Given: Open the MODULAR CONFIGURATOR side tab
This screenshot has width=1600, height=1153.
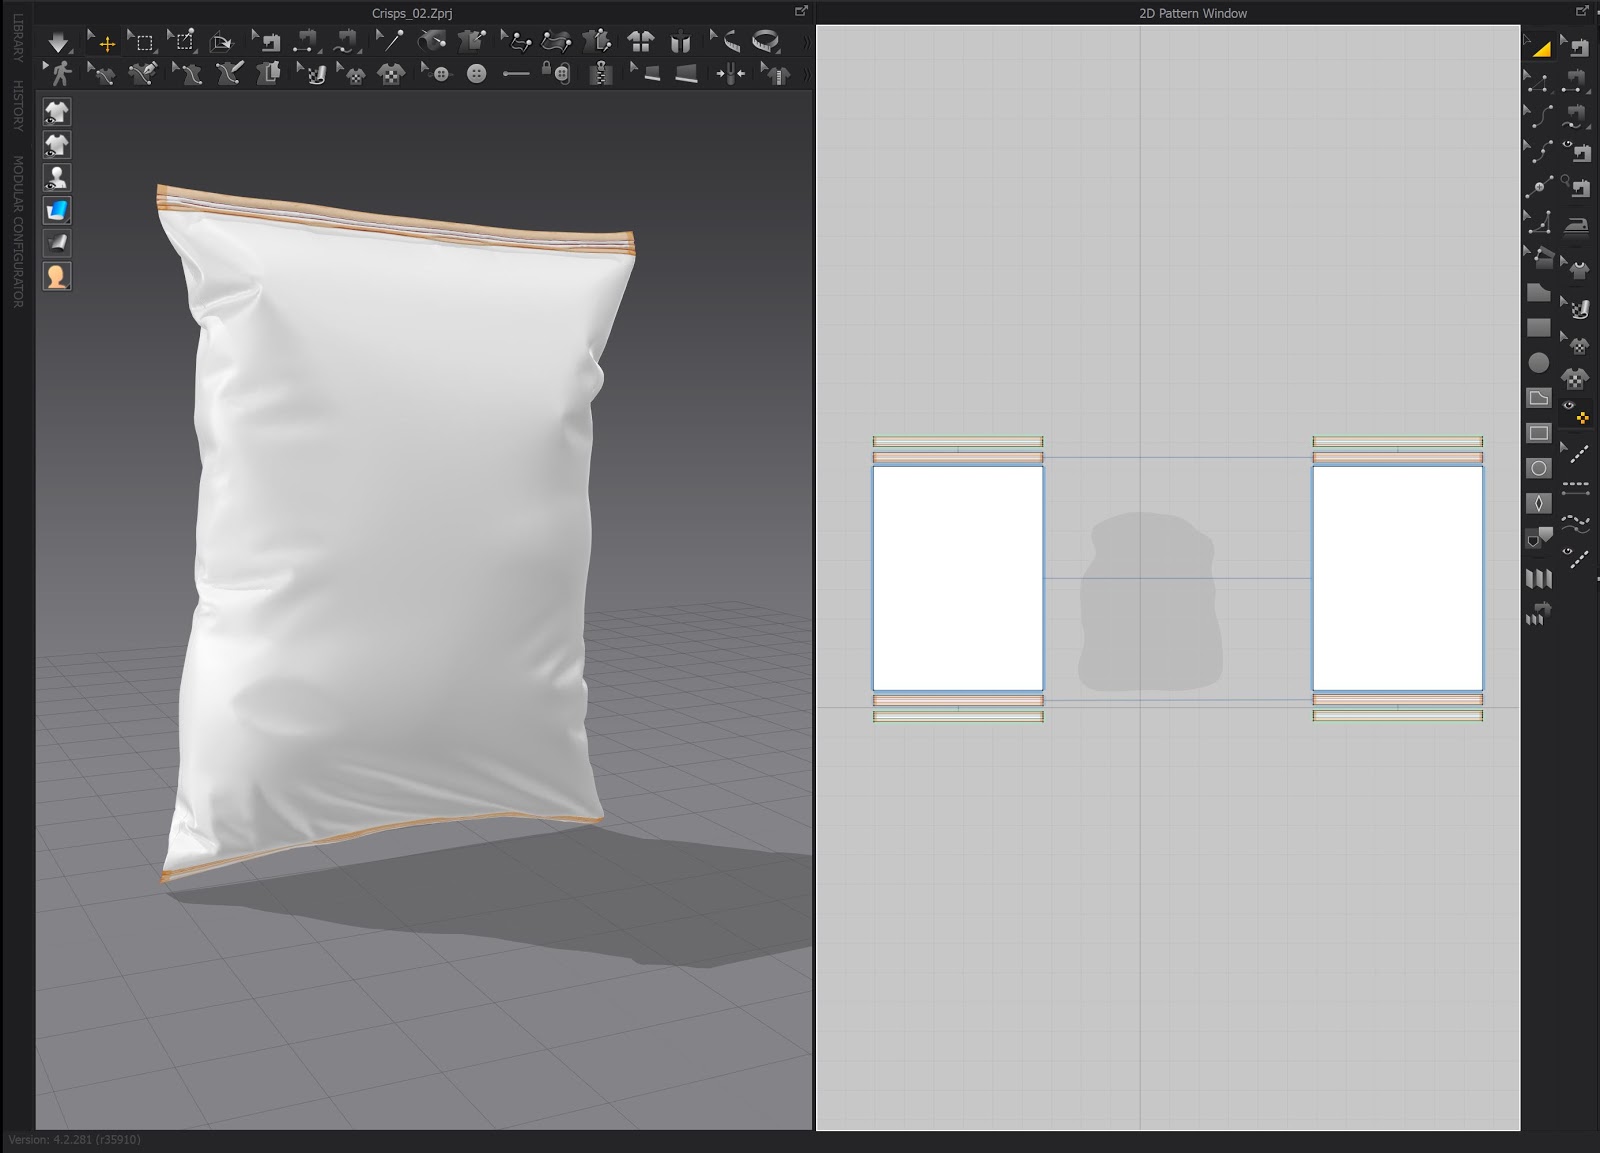Looking at the screenshot, I should [18, 231].
